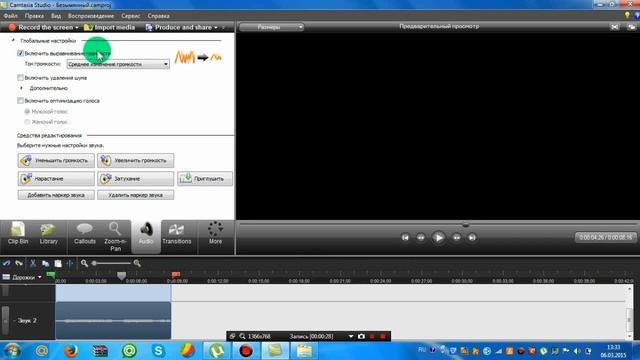Enable Включить оптимизацию голоса checkbox
This screenshot has width=640, height=360.
coord(20,100)
